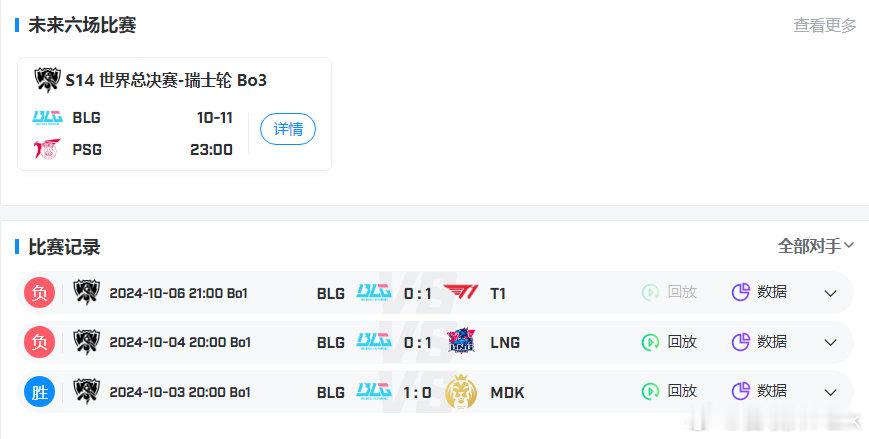Expand the BLG vs LNG match row

(x=830, y=343)
